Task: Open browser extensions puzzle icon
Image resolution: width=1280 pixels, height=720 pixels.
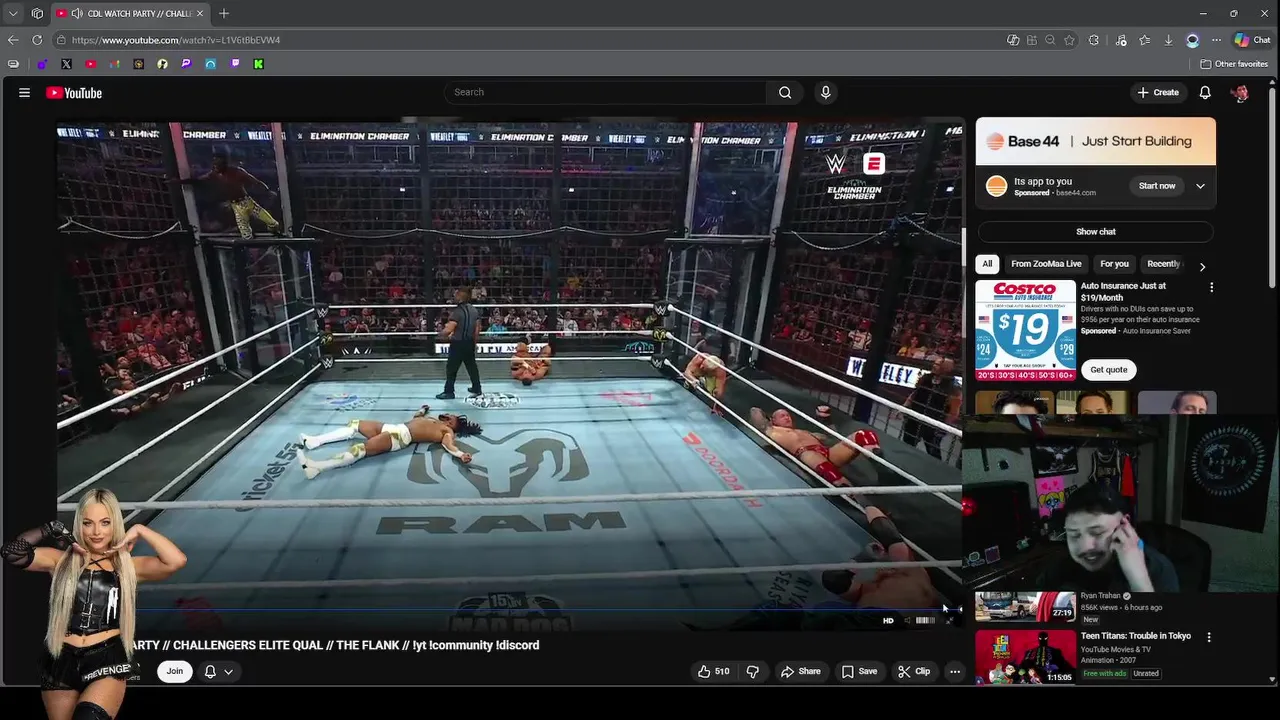Action: pyautogui.click(x=1094, y=40)
